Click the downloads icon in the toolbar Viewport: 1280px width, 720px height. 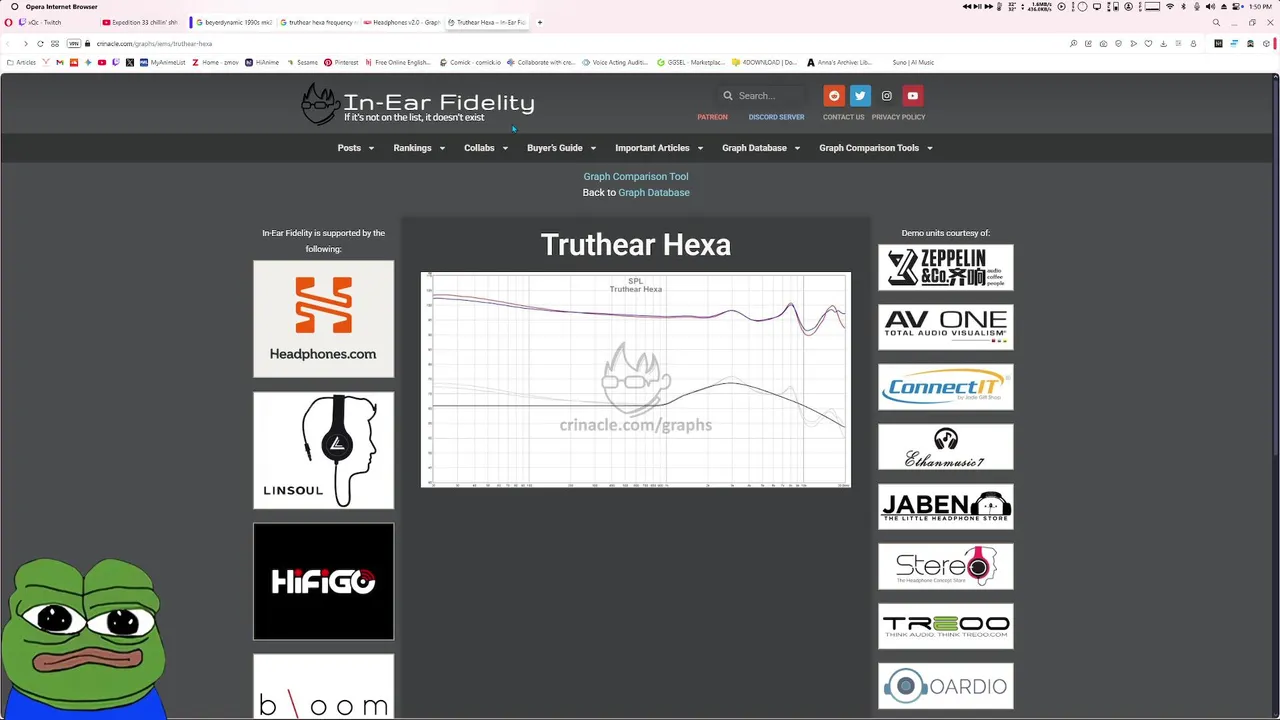coord(1163,44)
